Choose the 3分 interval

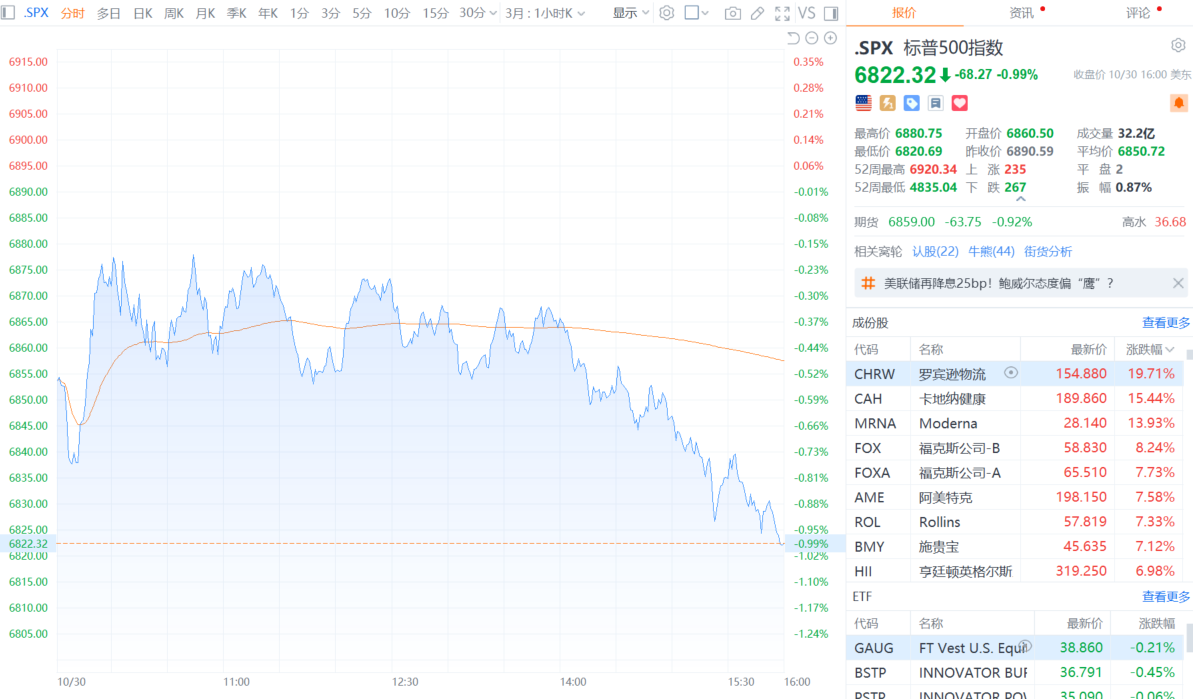click(330, 13)
